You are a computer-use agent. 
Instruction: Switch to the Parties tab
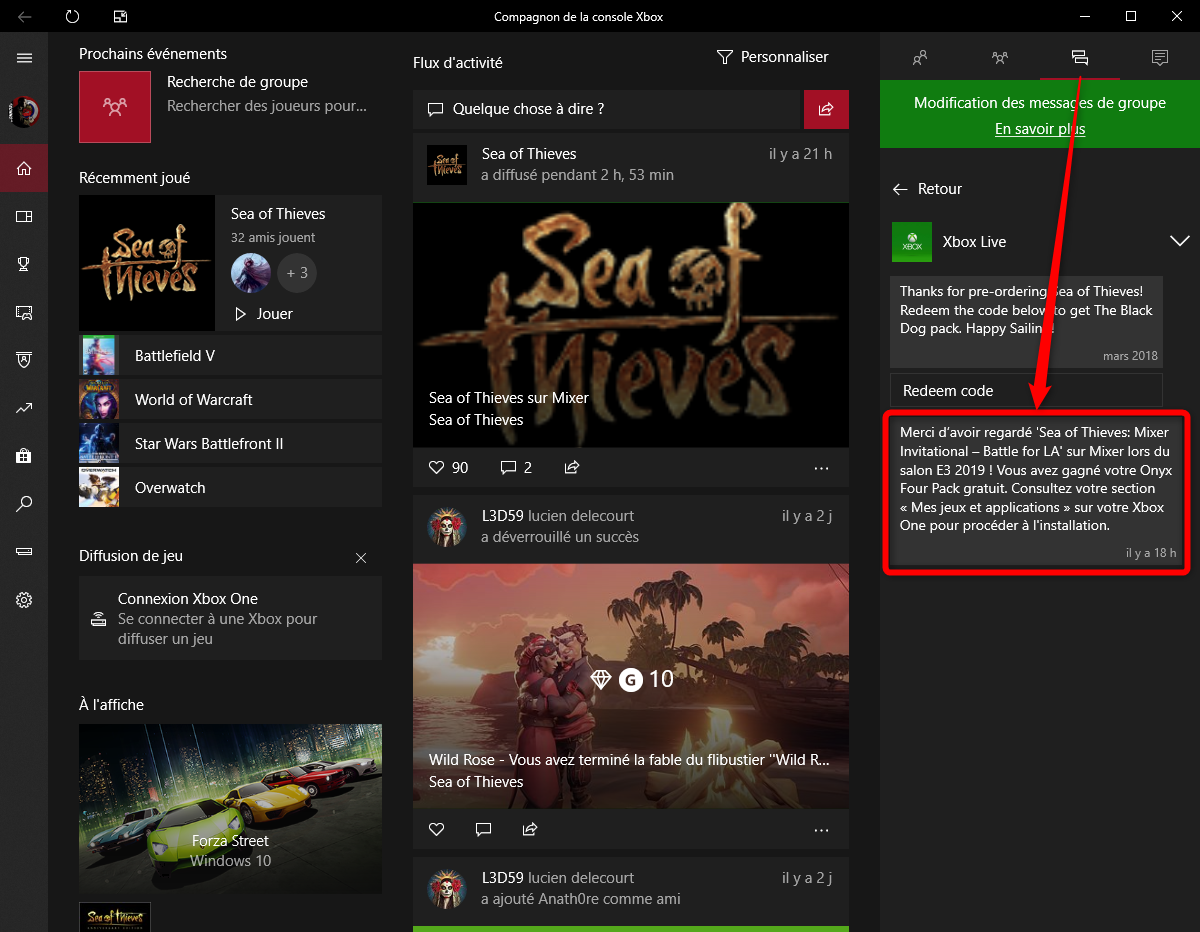[x=1000, y=58]
